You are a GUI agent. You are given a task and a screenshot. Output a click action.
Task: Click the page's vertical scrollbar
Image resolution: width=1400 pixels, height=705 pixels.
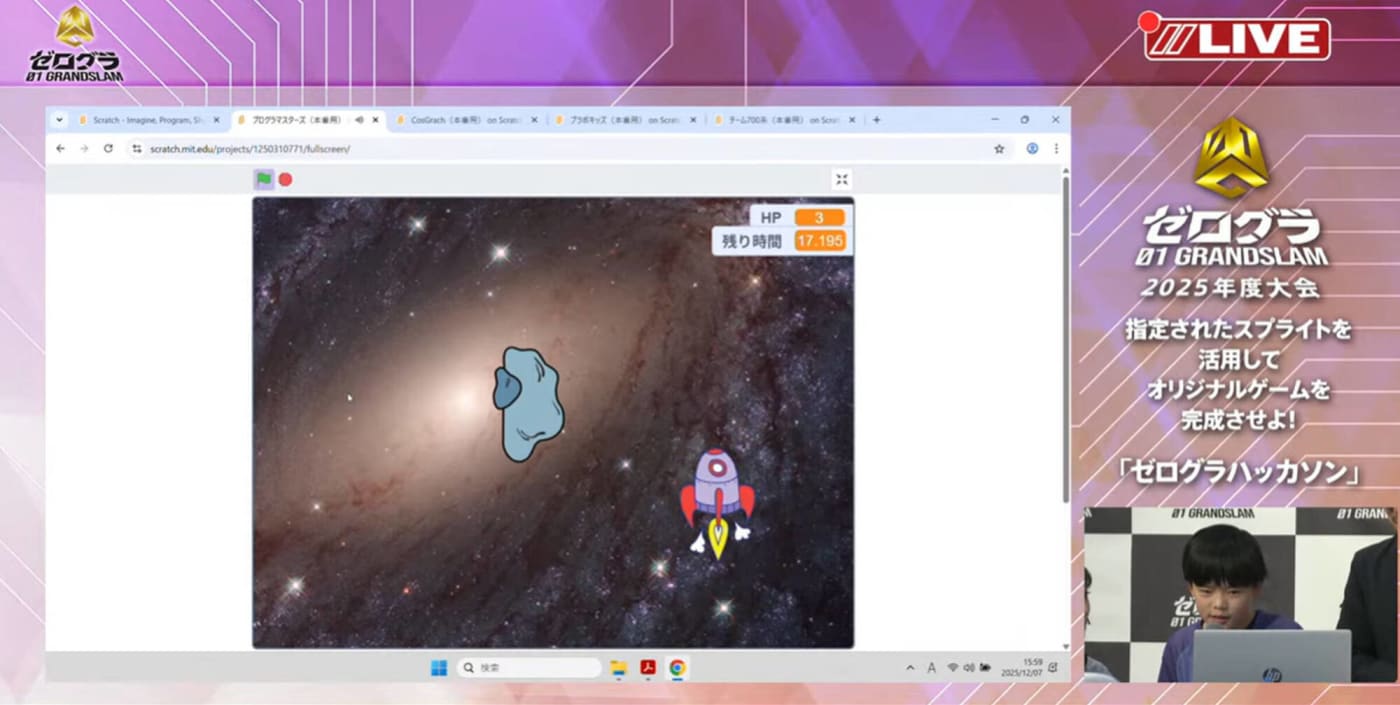[1065, 340]
